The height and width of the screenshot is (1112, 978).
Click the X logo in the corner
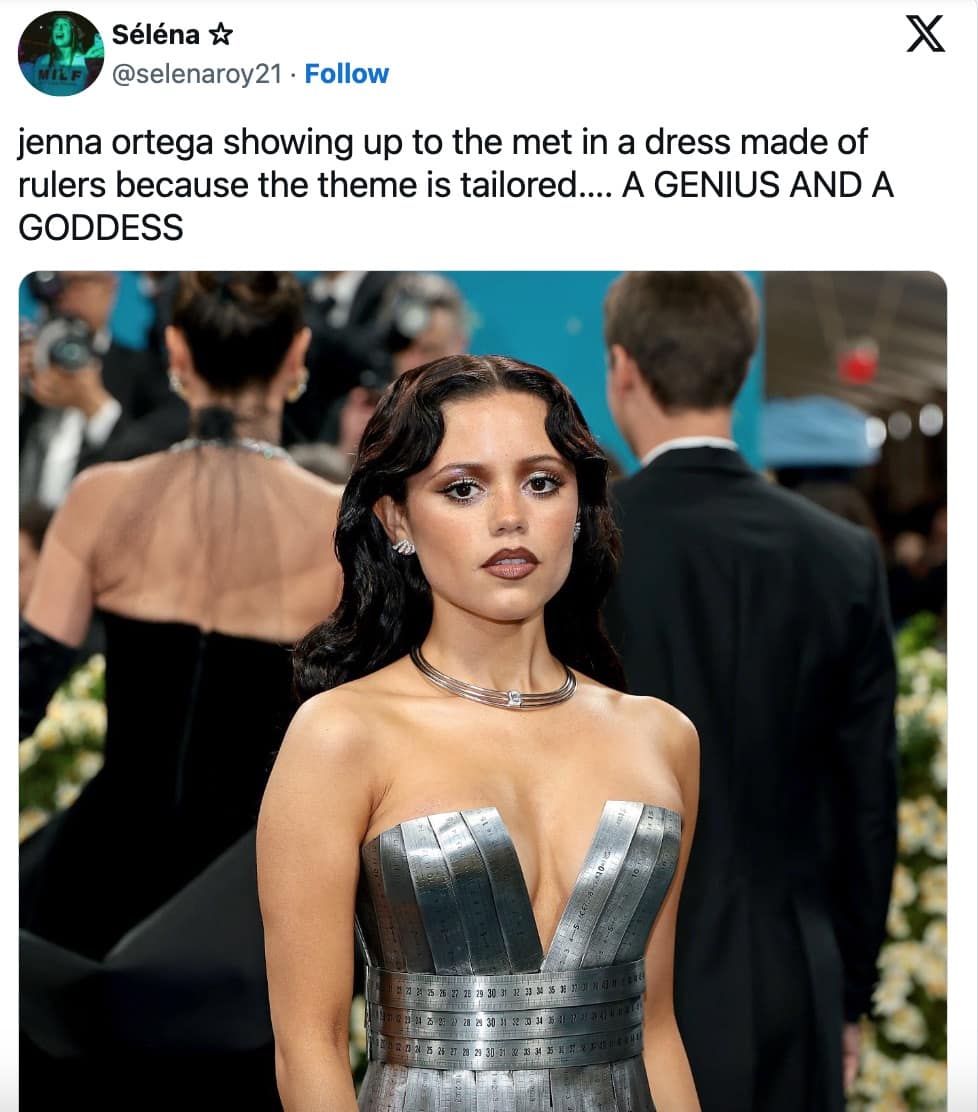pyautogui.click(x=926, y=33)
